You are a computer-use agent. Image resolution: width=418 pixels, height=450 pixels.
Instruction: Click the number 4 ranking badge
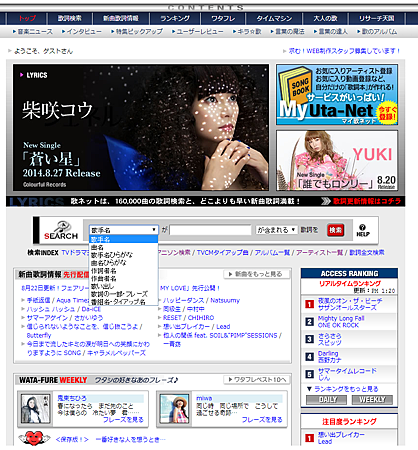(310, 357)
